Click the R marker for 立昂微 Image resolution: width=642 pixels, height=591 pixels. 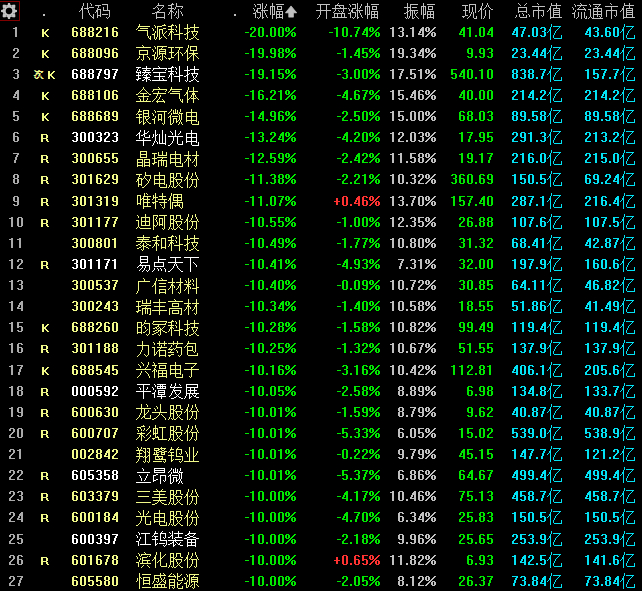[x=45, y=476]
